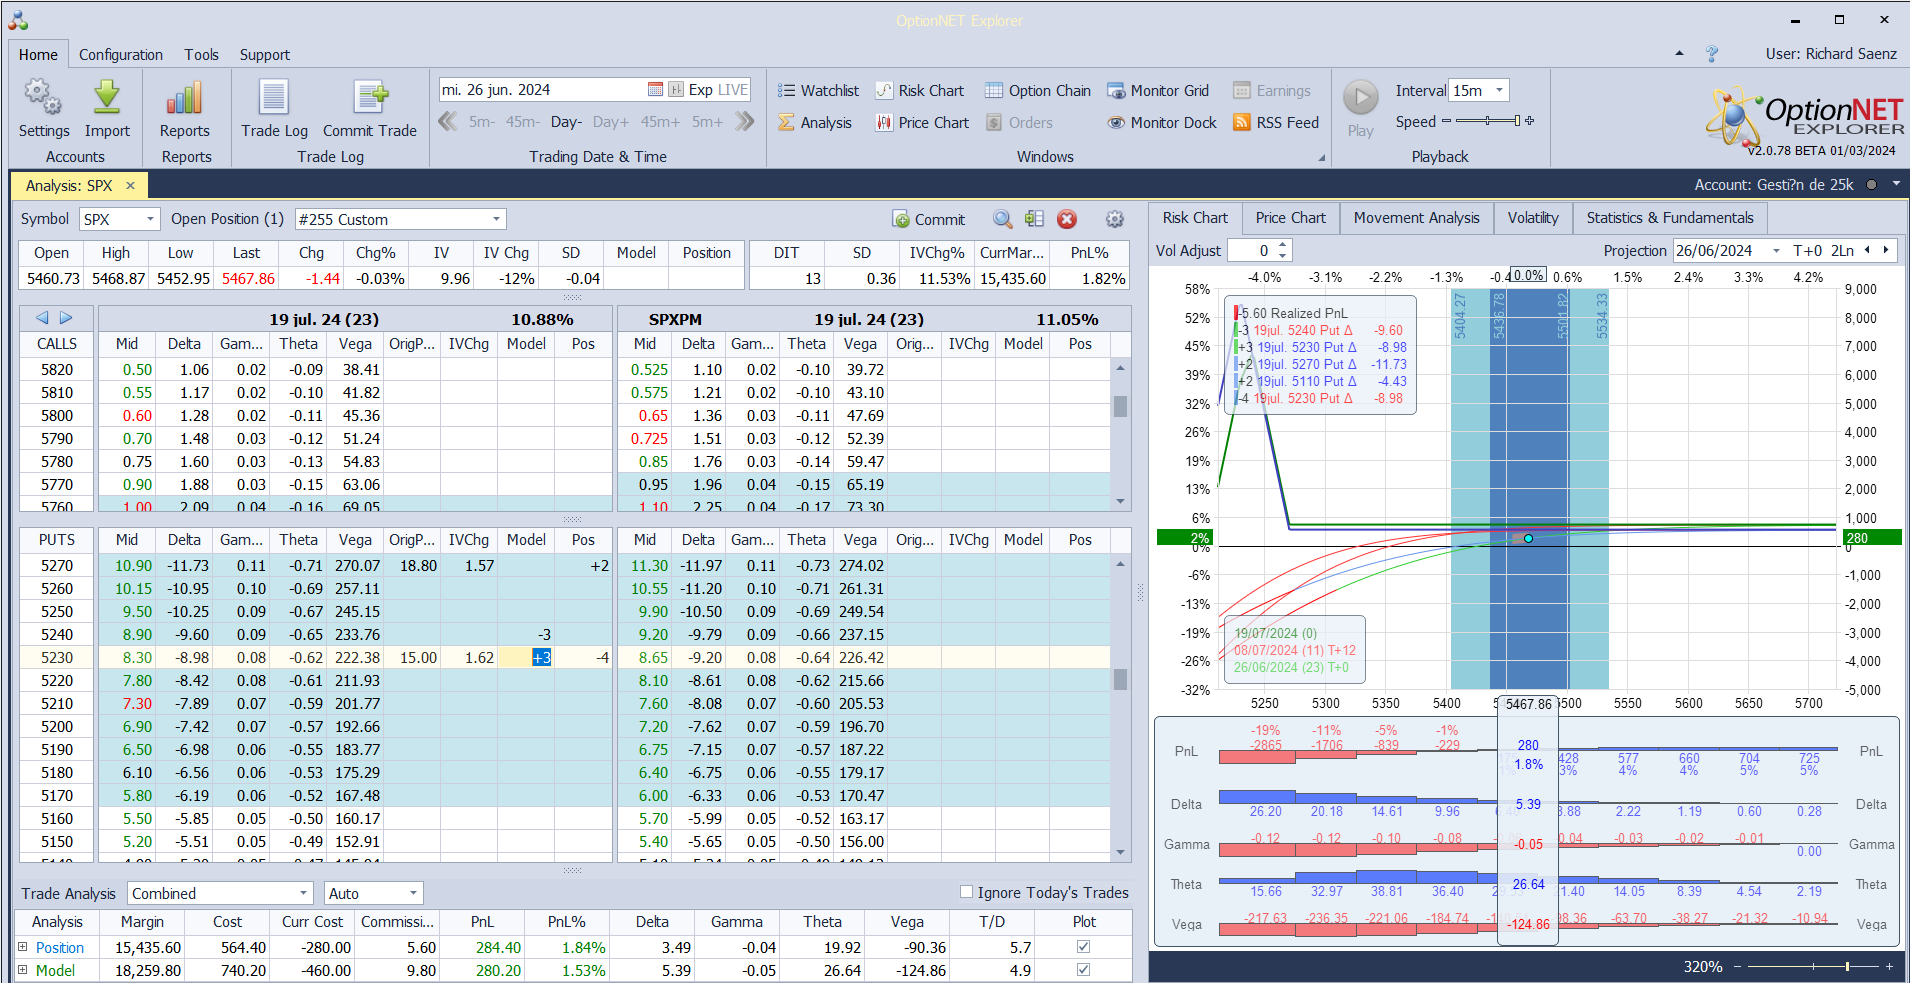
Task: Switch to the Movement Analysis tab
Action: click(1416, 218)
